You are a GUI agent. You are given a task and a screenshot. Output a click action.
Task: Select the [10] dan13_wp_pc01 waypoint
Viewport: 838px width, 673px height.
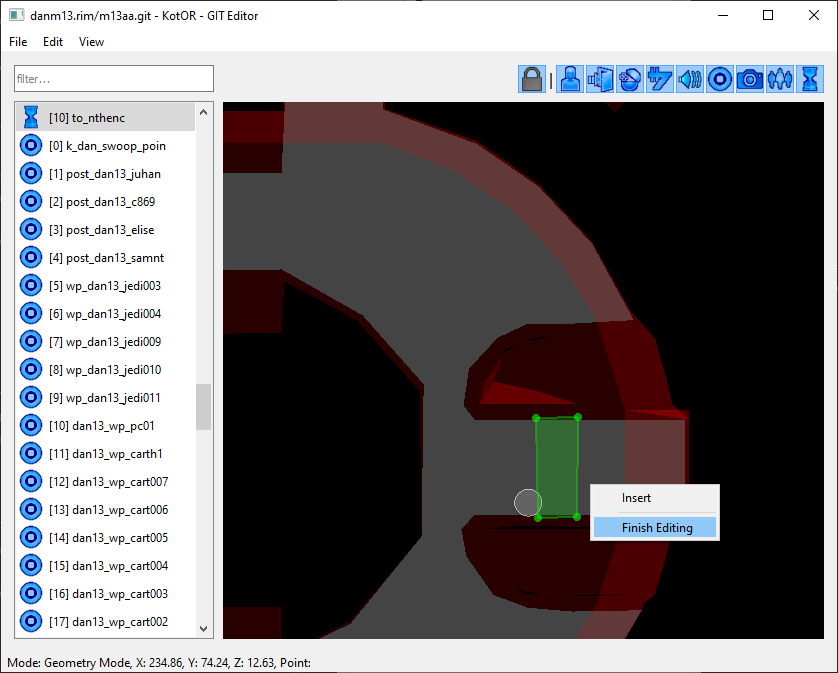105,426
